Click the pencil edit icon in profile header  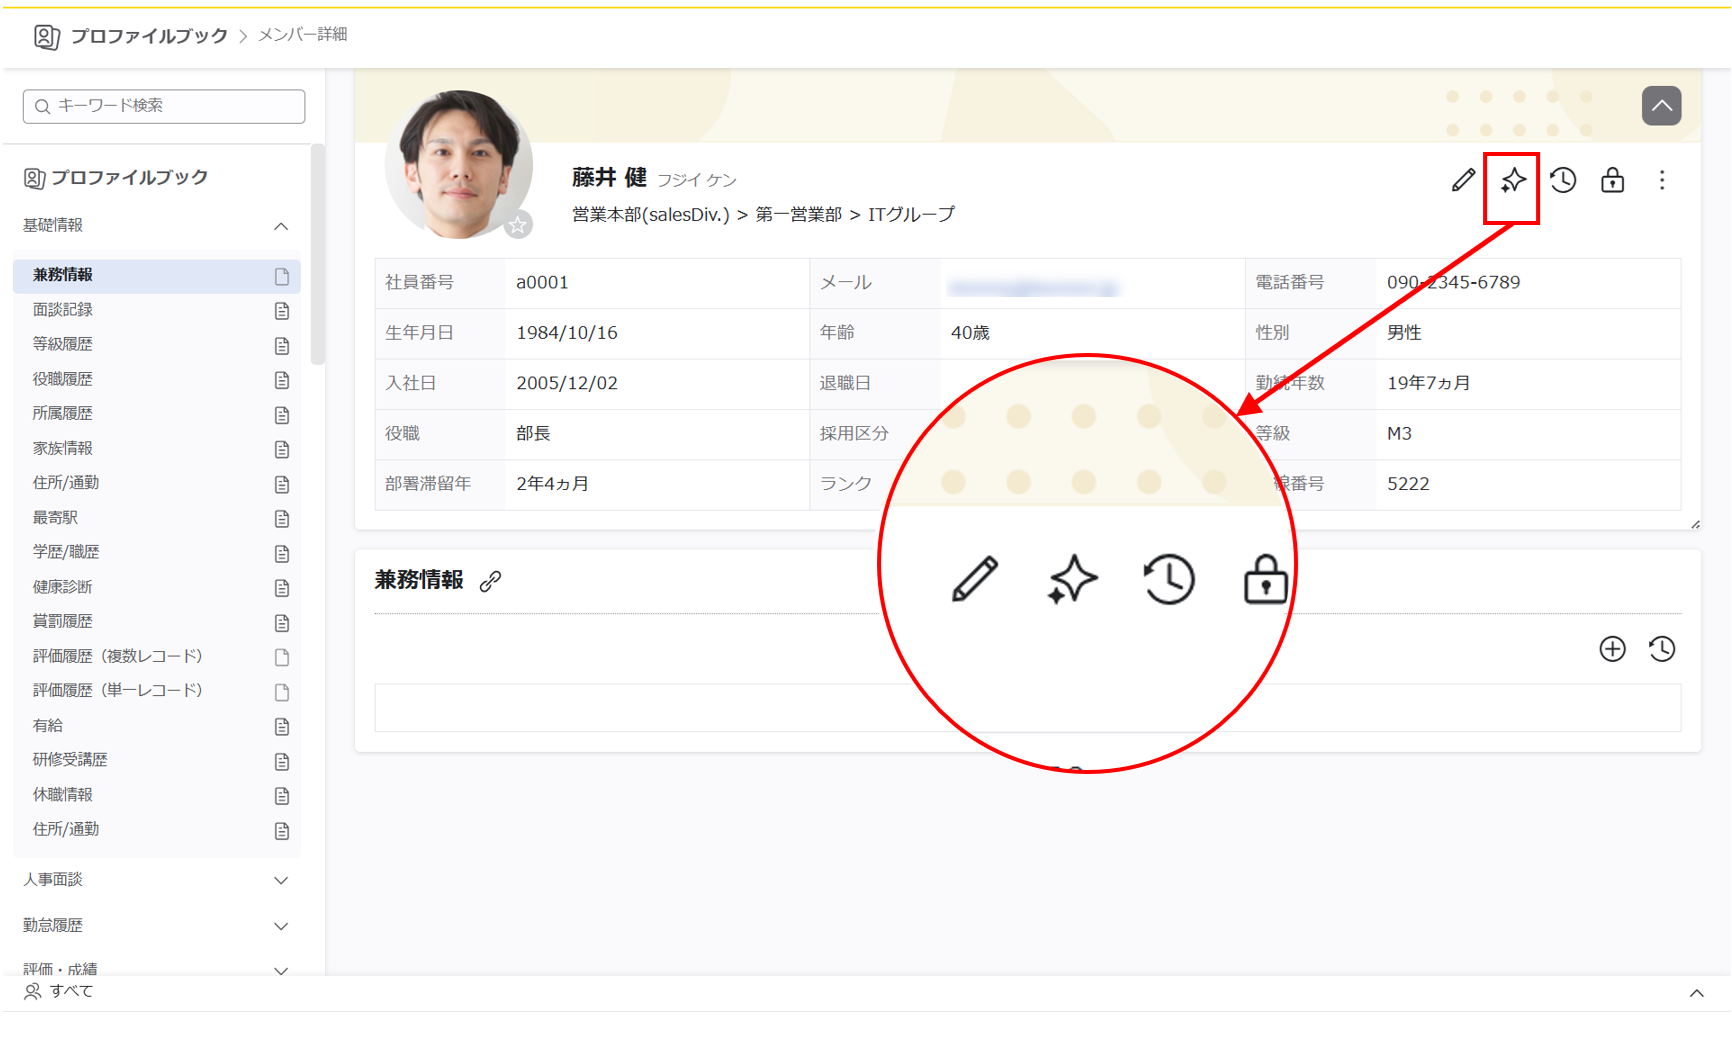coord(1463,180)
